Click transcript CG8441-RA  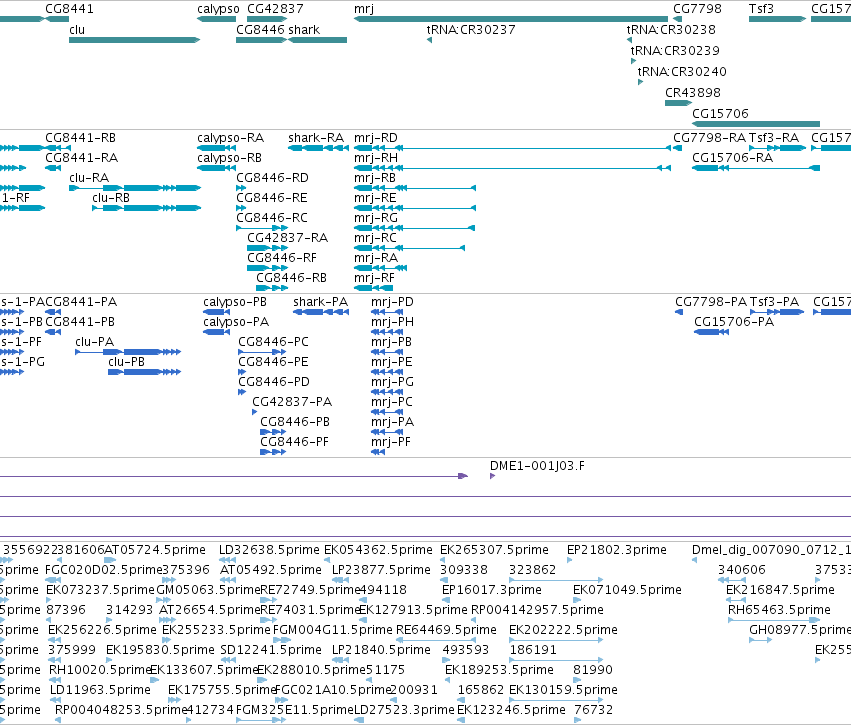click(53, 168)
